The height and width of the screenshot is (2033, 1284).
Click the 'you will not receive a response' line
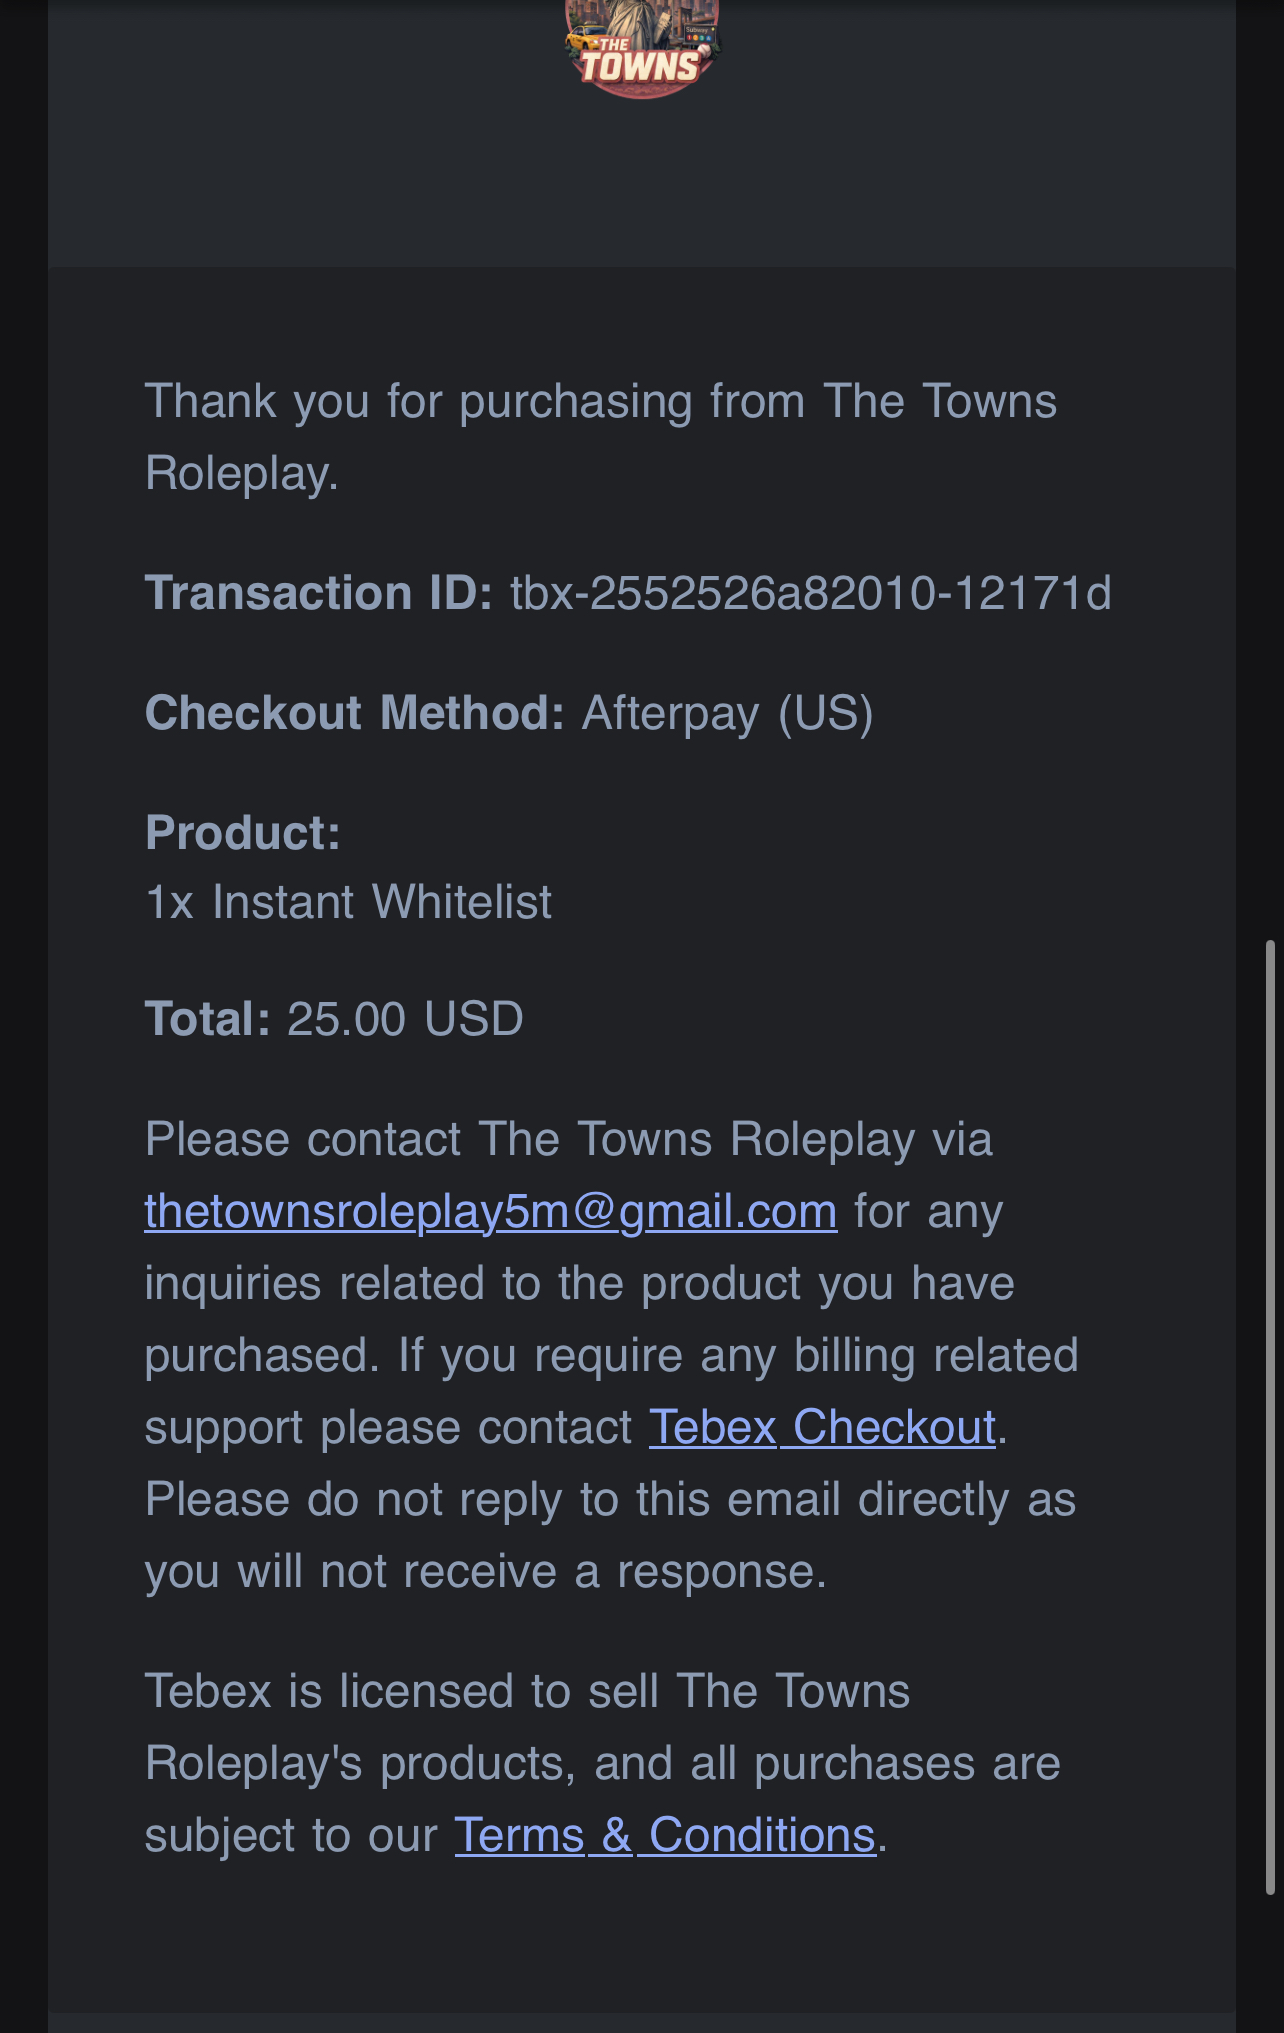[486, 1571]
